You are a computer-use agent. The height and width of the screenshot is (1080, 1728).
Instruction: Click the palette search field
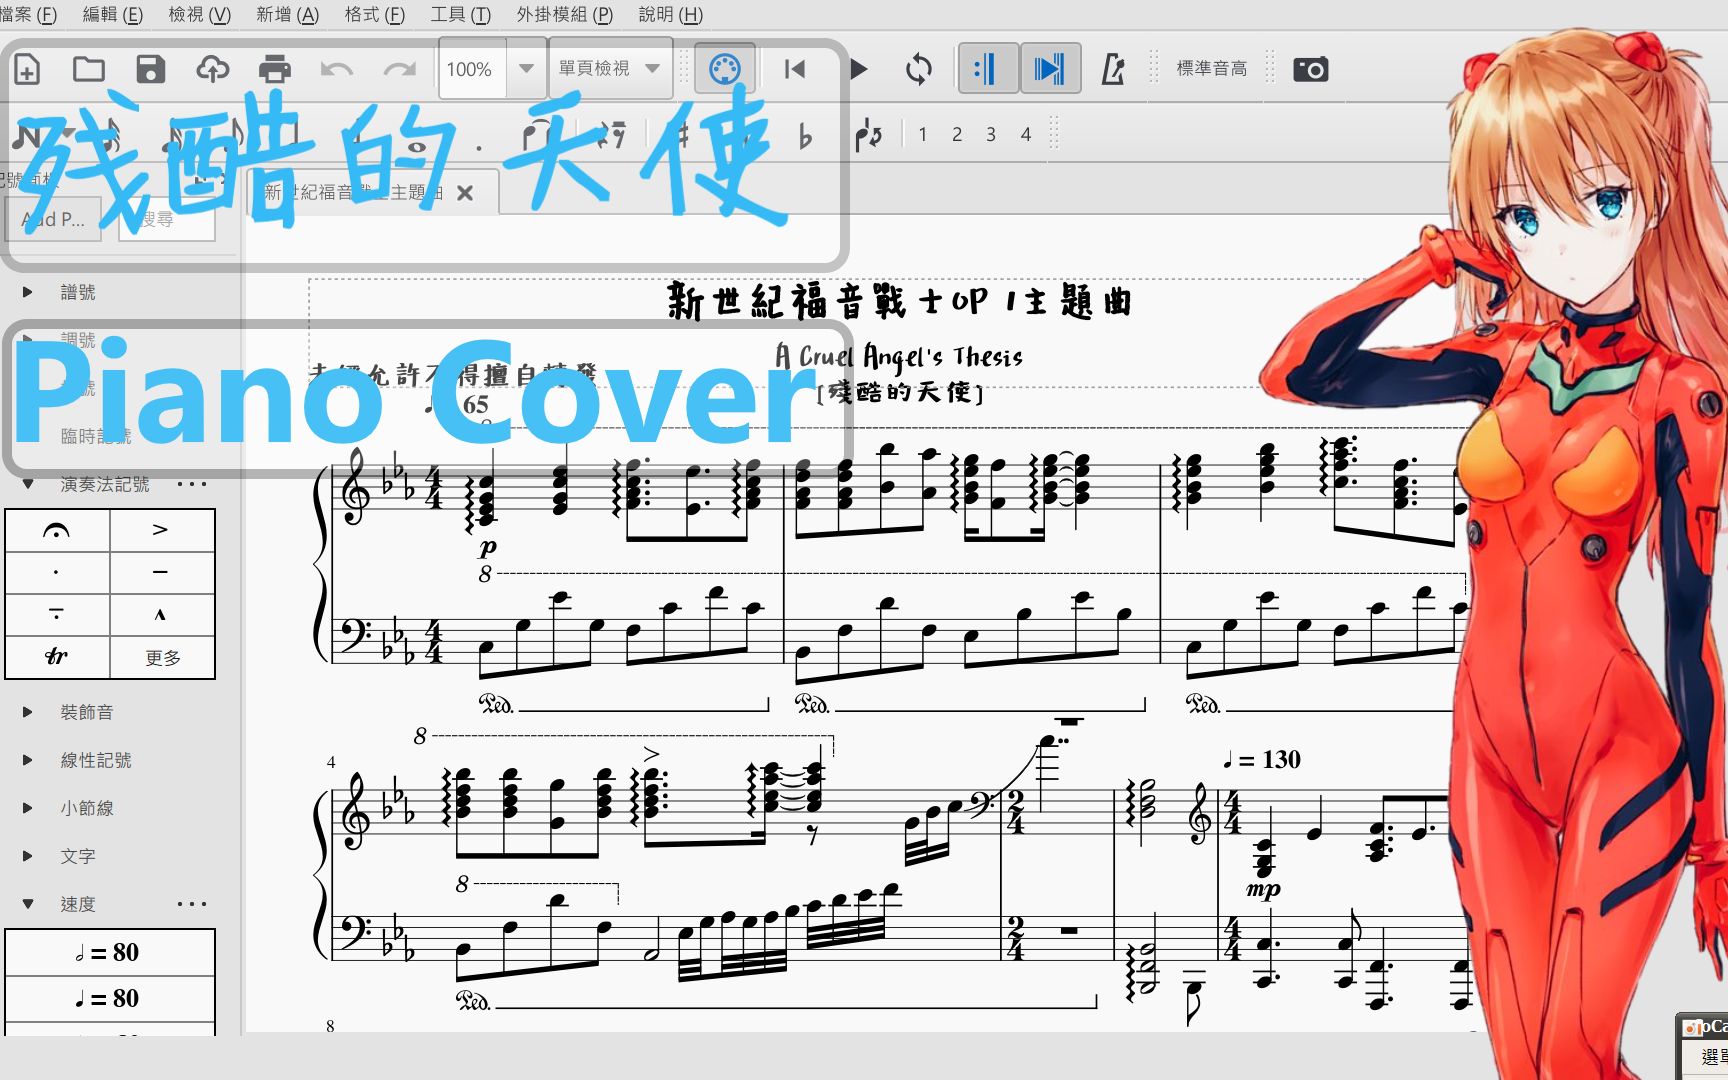167,219
